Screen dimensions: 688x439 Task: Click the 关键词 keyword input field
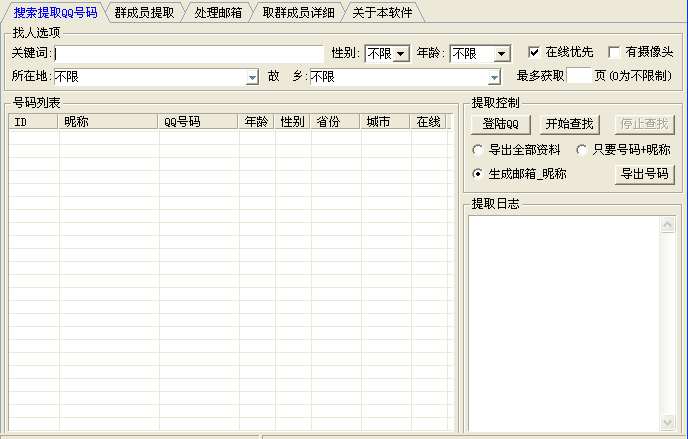189,54
